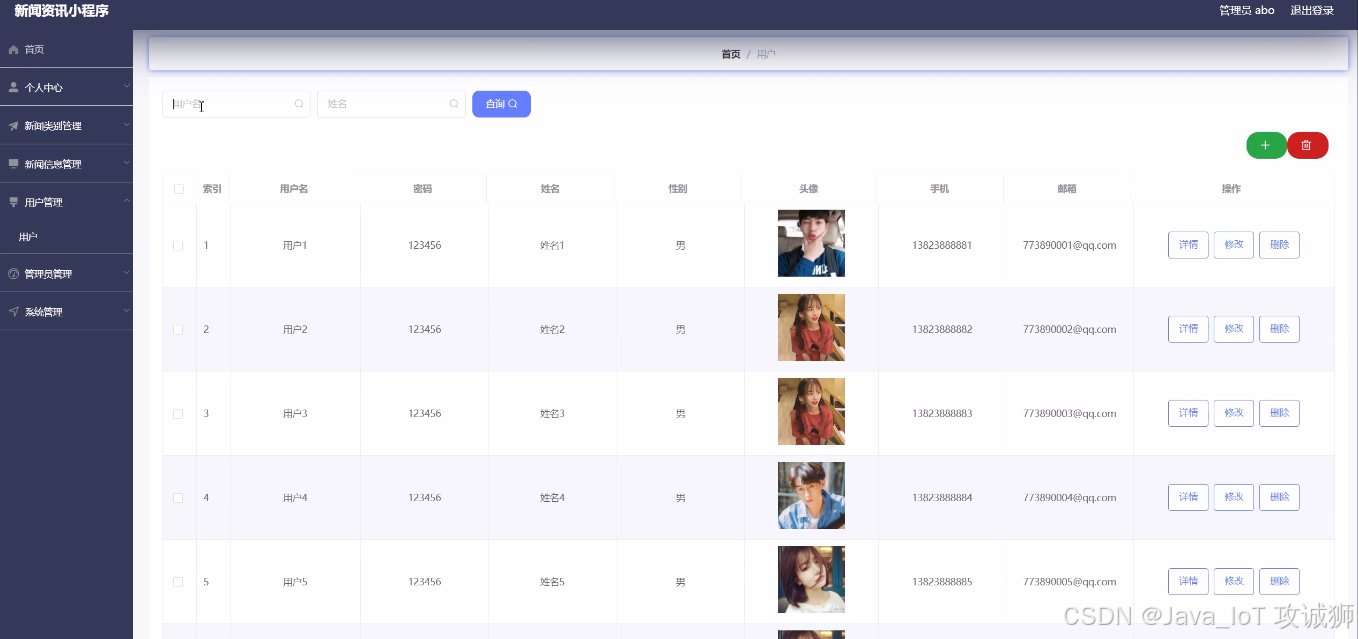The image size is (1358, 639).
Task: Expand the 新闻信息管理 menu arrow
Action: 127,163
